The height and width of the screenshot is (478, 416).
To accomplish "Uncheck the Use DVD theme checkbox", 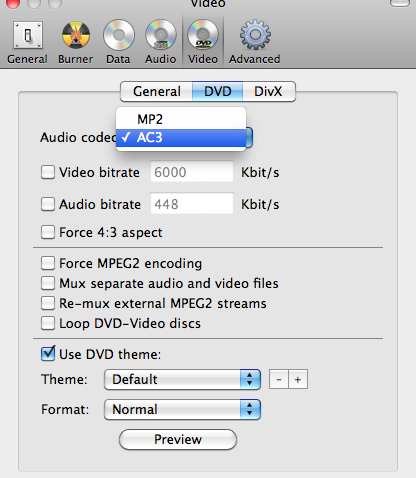I will pos(48,354).
